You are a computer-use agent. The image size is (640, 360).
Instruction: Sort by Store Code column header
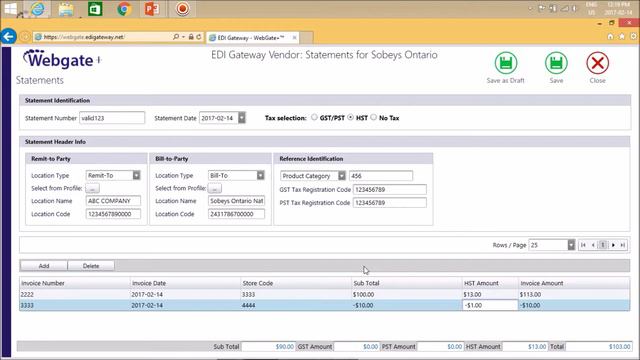coord(296,283)
